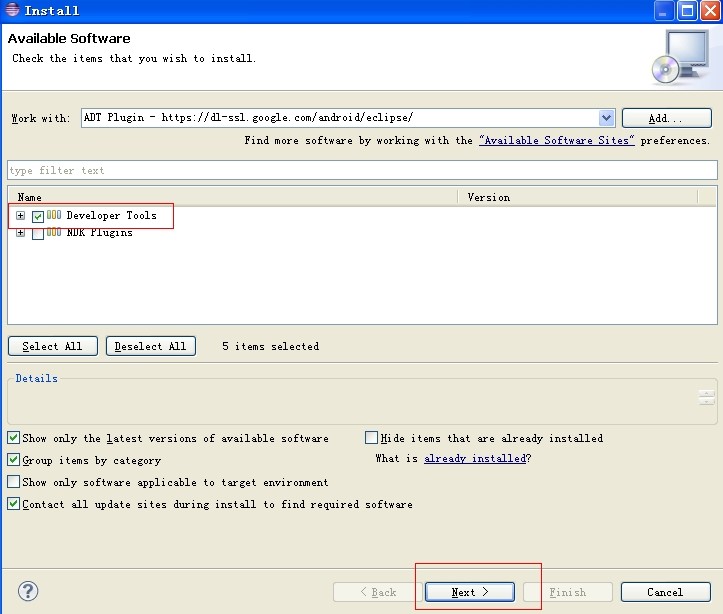Viewport: 723px width, 614px height.
Task: Open the already installed link
Action: (x=474, y=459)
